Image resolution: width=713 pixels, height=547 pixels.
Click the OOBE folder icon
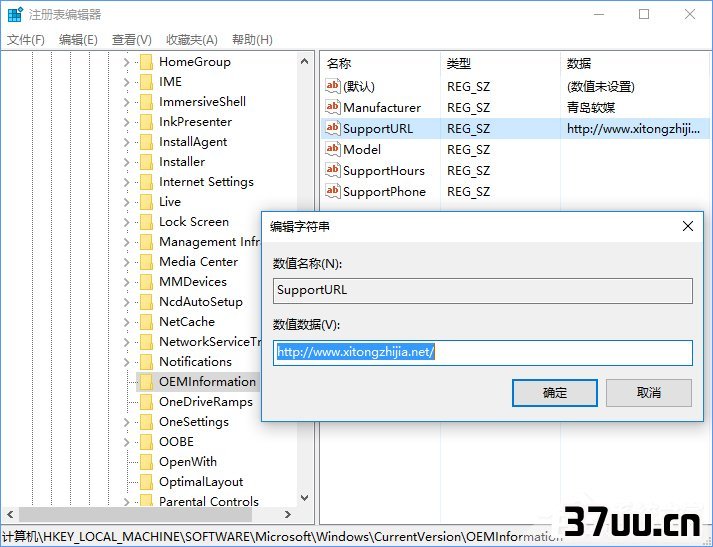146,442
